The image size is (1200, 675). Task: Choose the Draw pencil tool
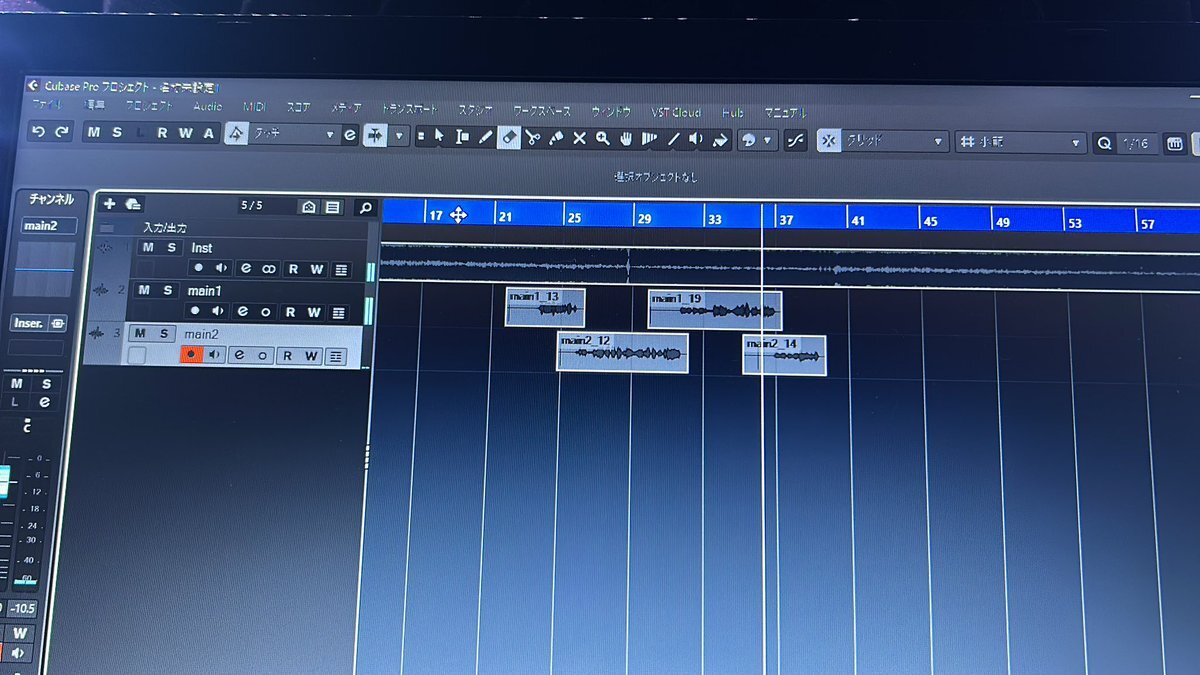click(485, 138)
